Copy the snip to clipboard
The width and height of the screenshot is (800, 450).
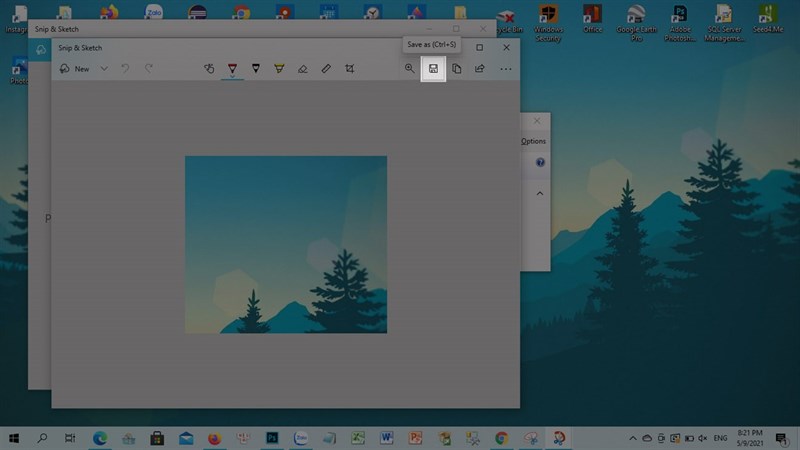click(456, 69)
